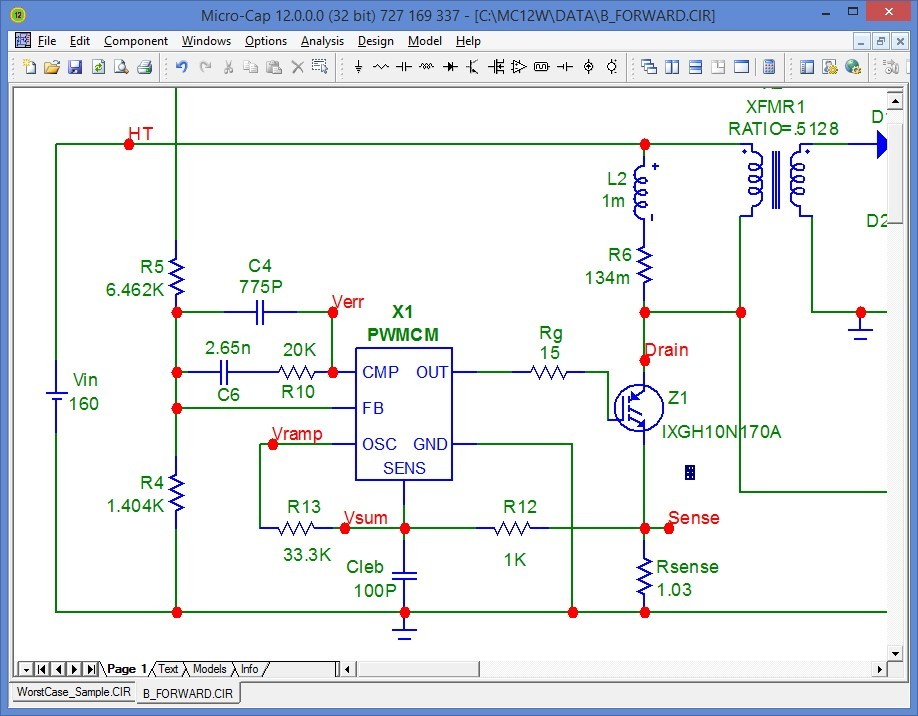Select the Diode component tool
918x716 pixels.
pyautogui.click(x=450, y=67)
